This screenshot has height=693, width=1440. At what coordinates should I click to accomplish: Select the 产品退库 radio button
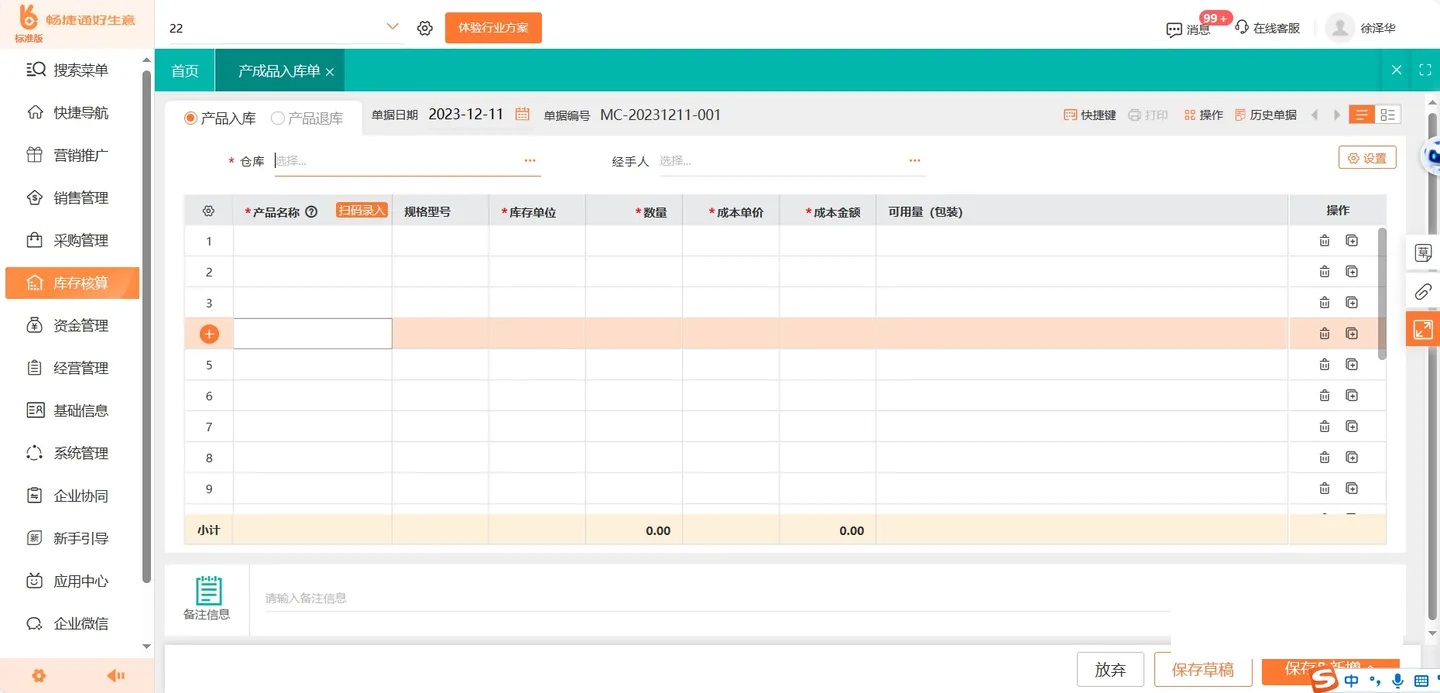[278, 118]
